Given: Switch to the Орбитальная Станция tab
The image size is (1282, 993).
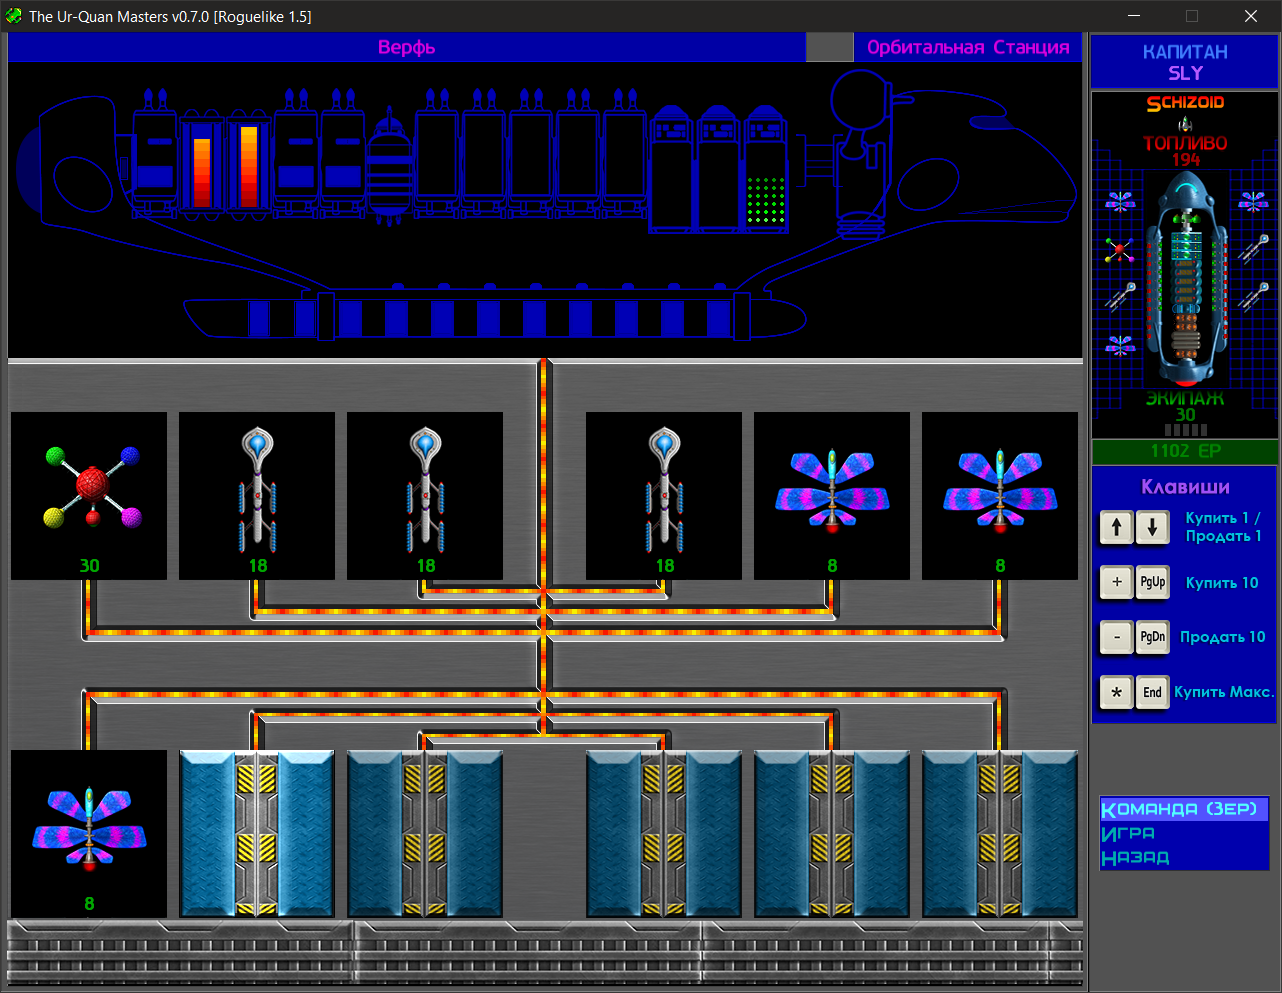Looking at the screenshot, I should click(968, 47).
